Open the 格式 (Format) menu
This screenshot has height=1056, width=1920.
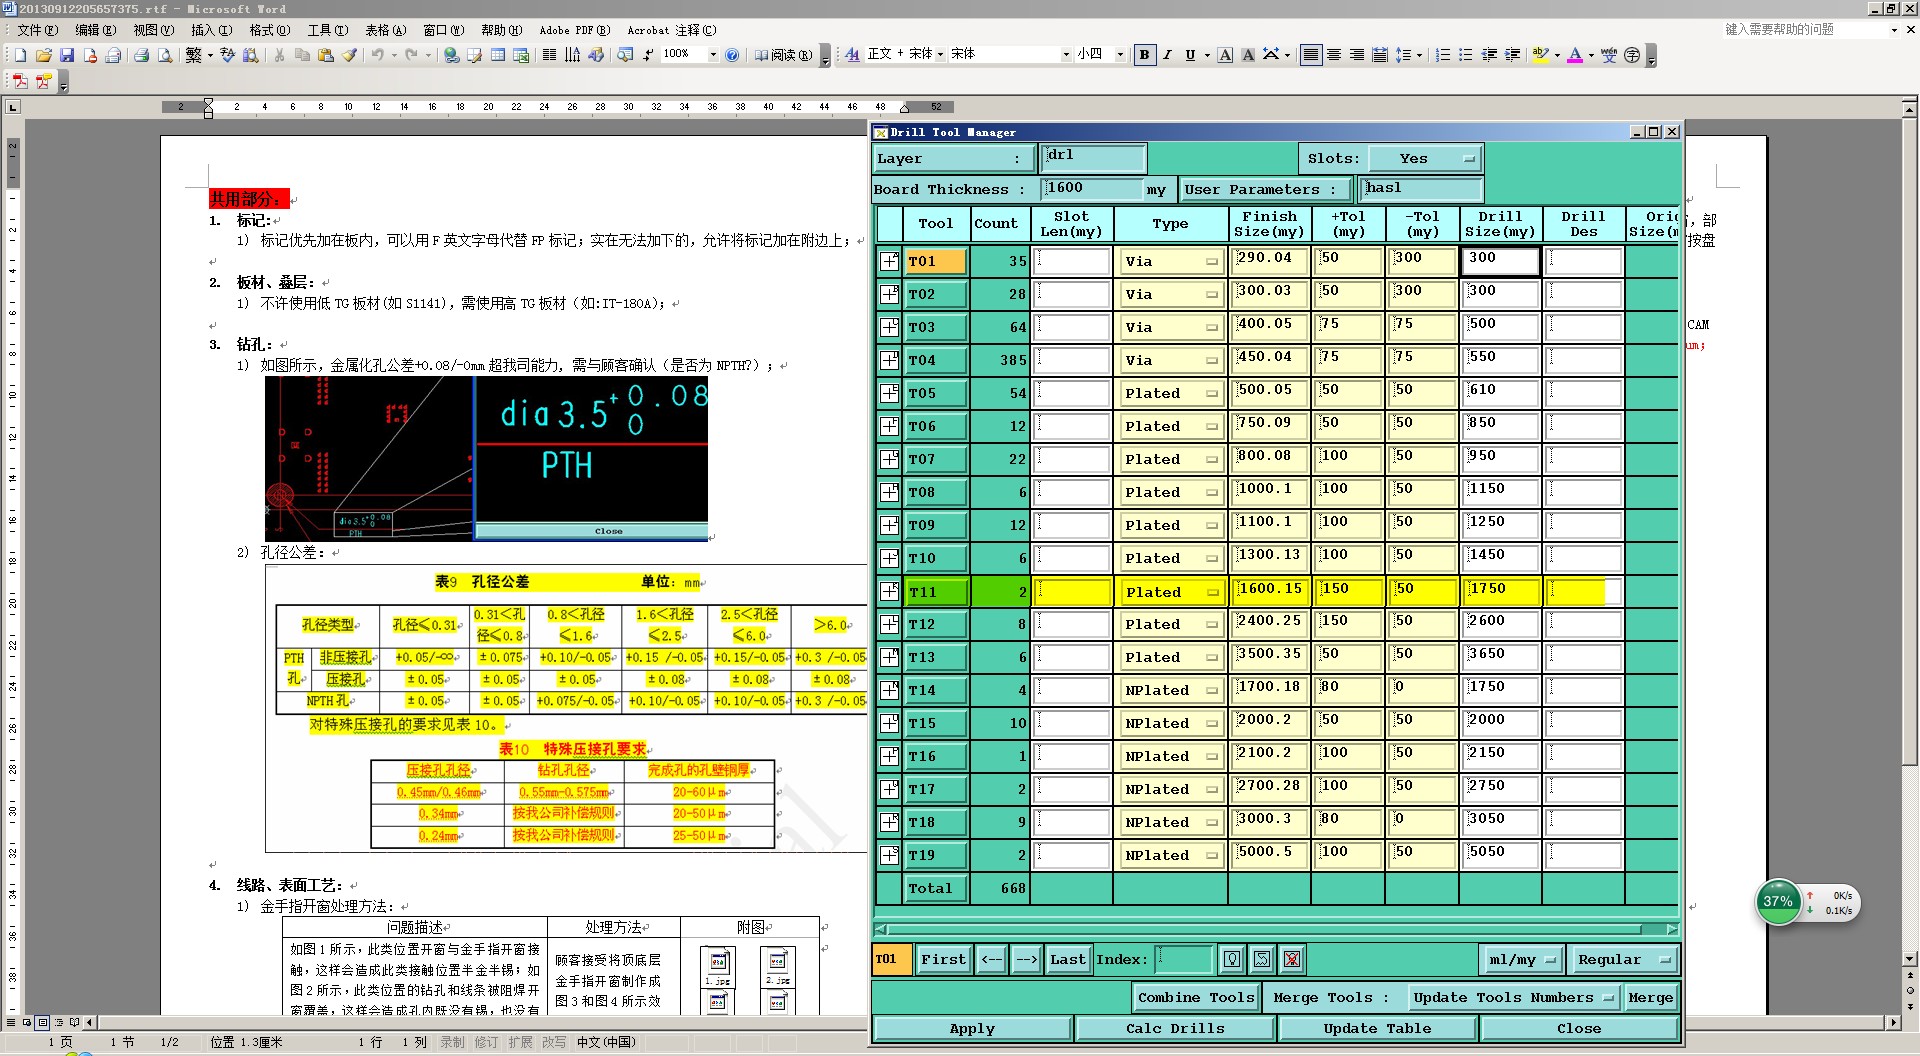tap(269, 30)
